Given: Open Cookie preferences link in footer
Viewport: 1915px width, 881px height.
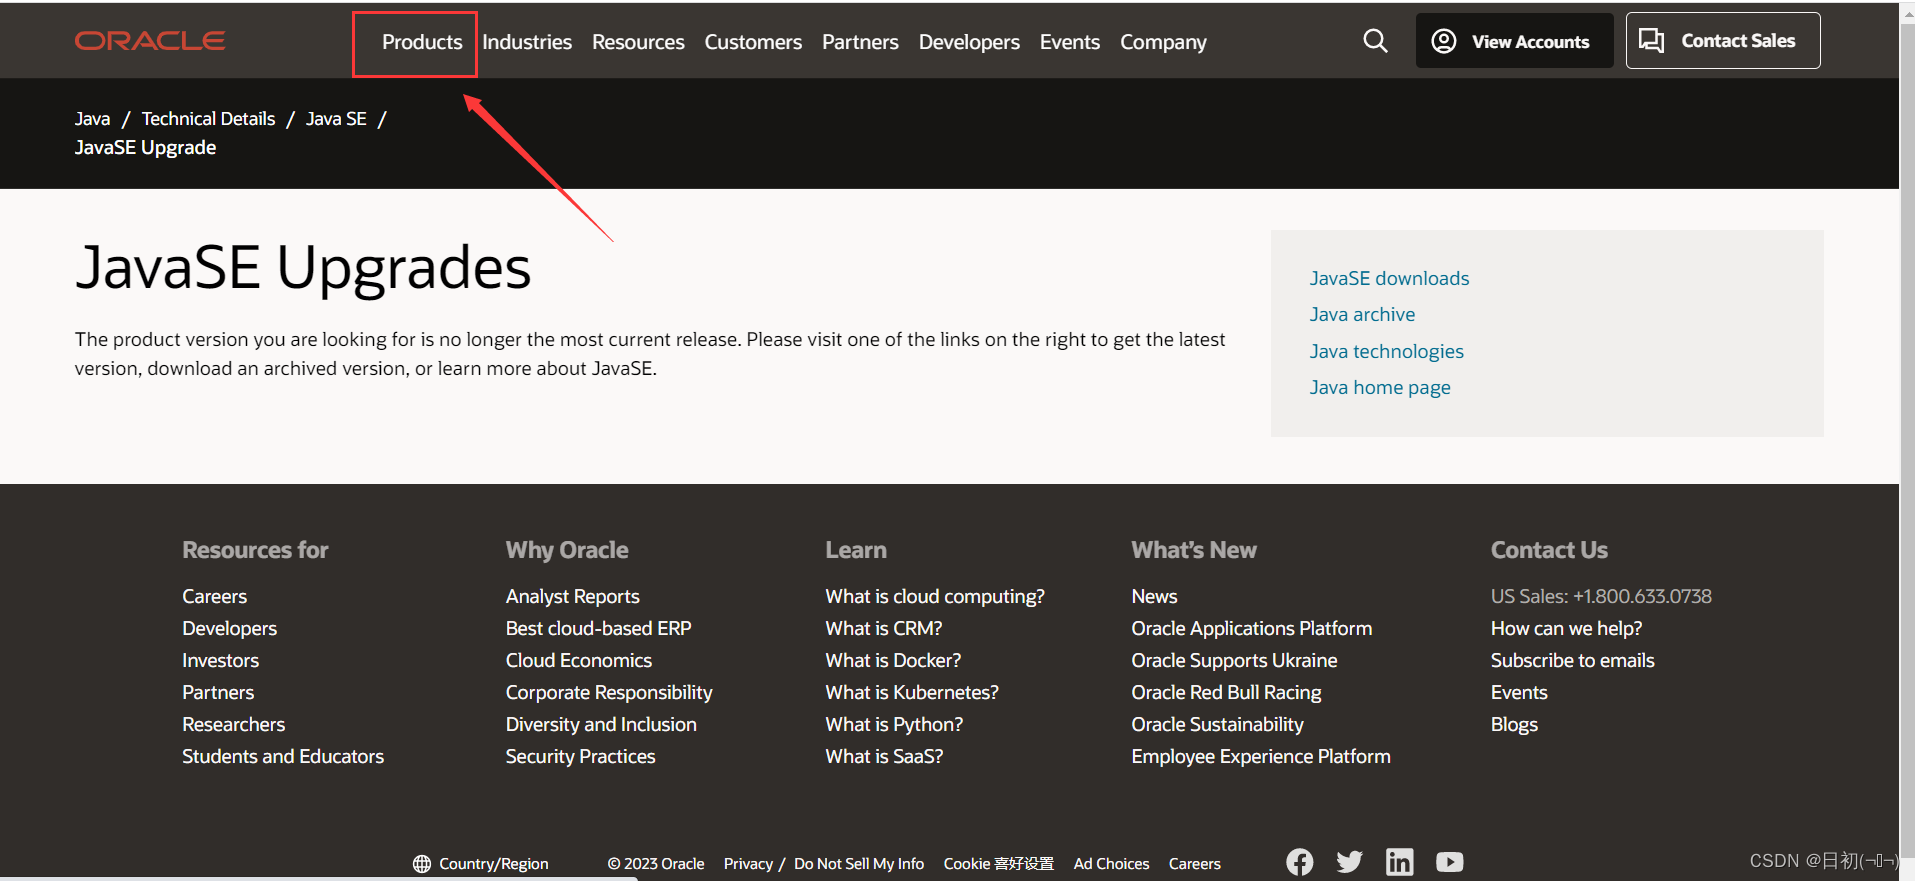Looking at the screenshot, I should (x=998, y=863).
